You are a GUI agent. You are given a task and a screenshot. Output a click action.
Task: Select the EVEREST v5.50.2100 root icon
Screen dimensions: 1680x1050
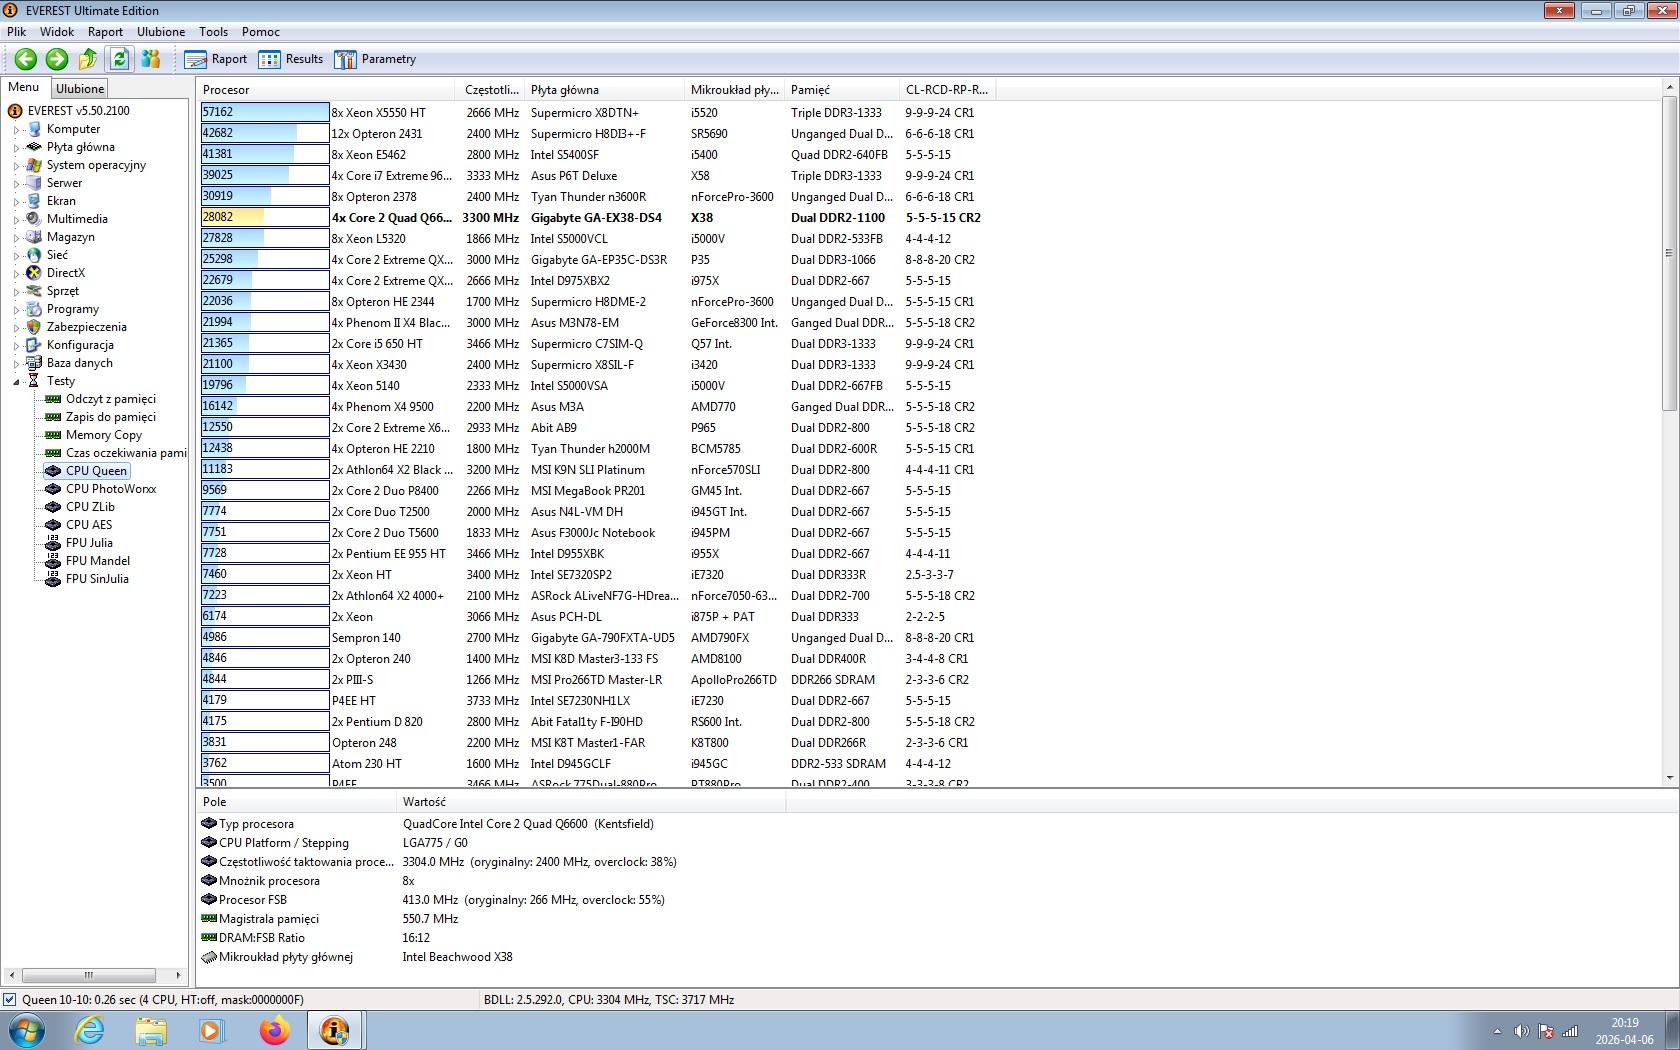(x=15, y=111)
